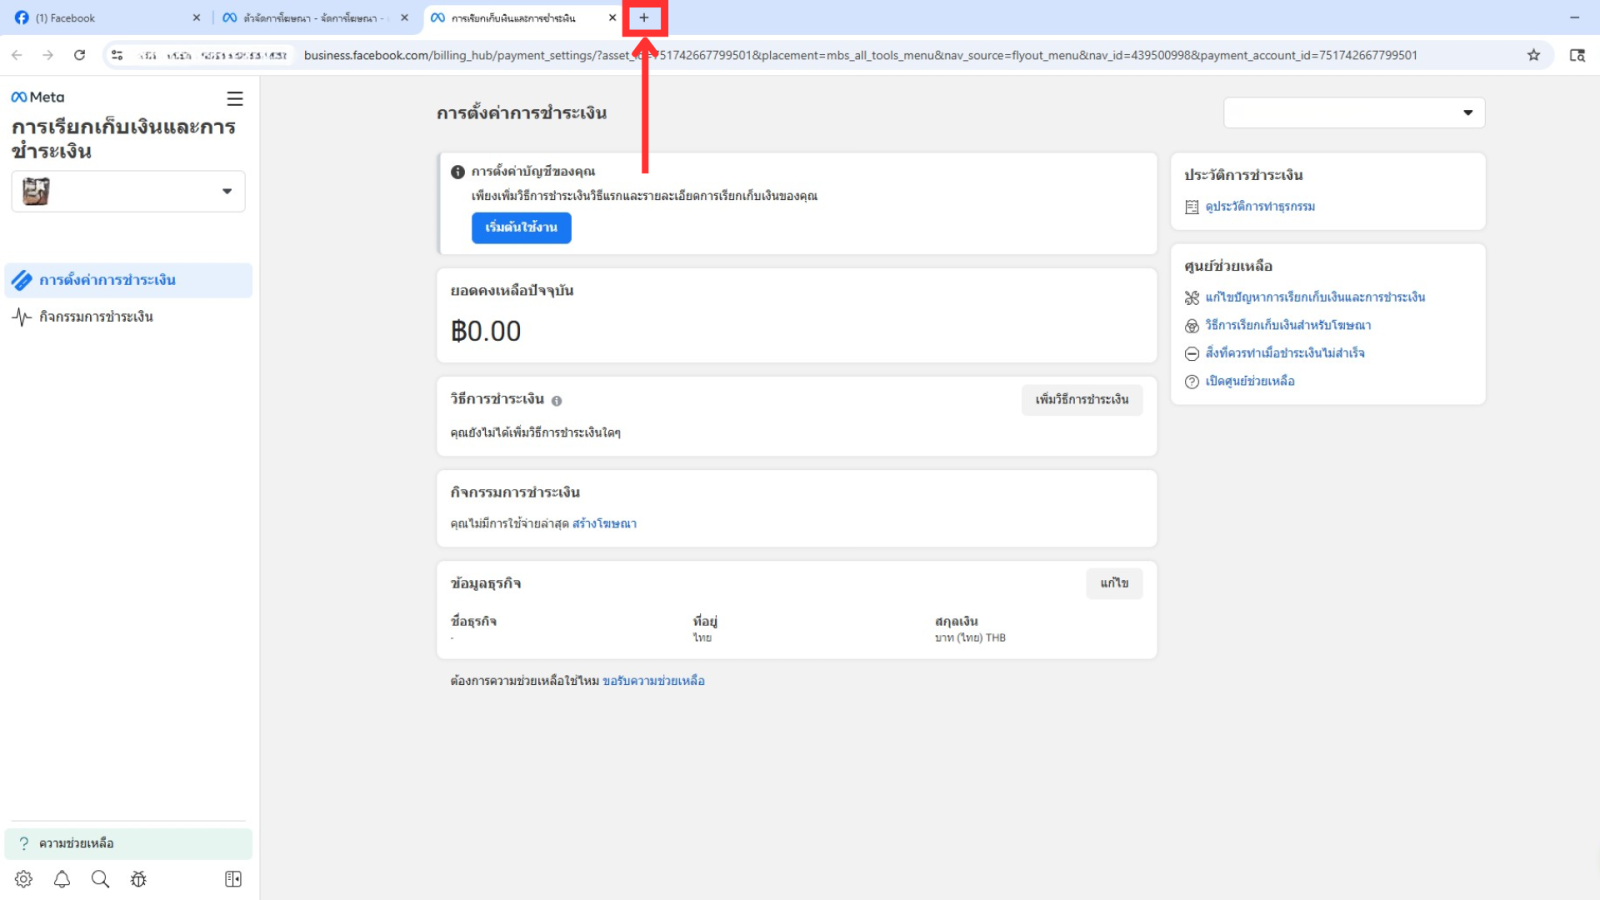This screenshot has height=900, width=1600.
Task: Click the bug report icon
Action: 138,879
